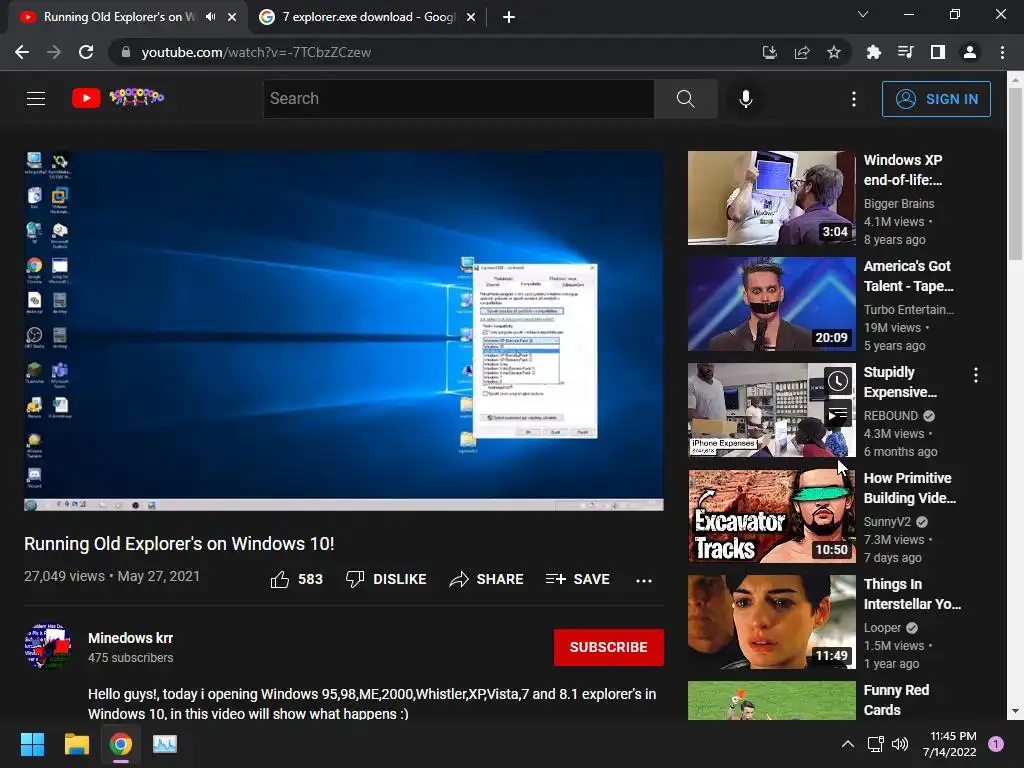The height and width of the screenshot is (768, 1024).
Task: Click the search magnifier button
Action: (686, 99)
